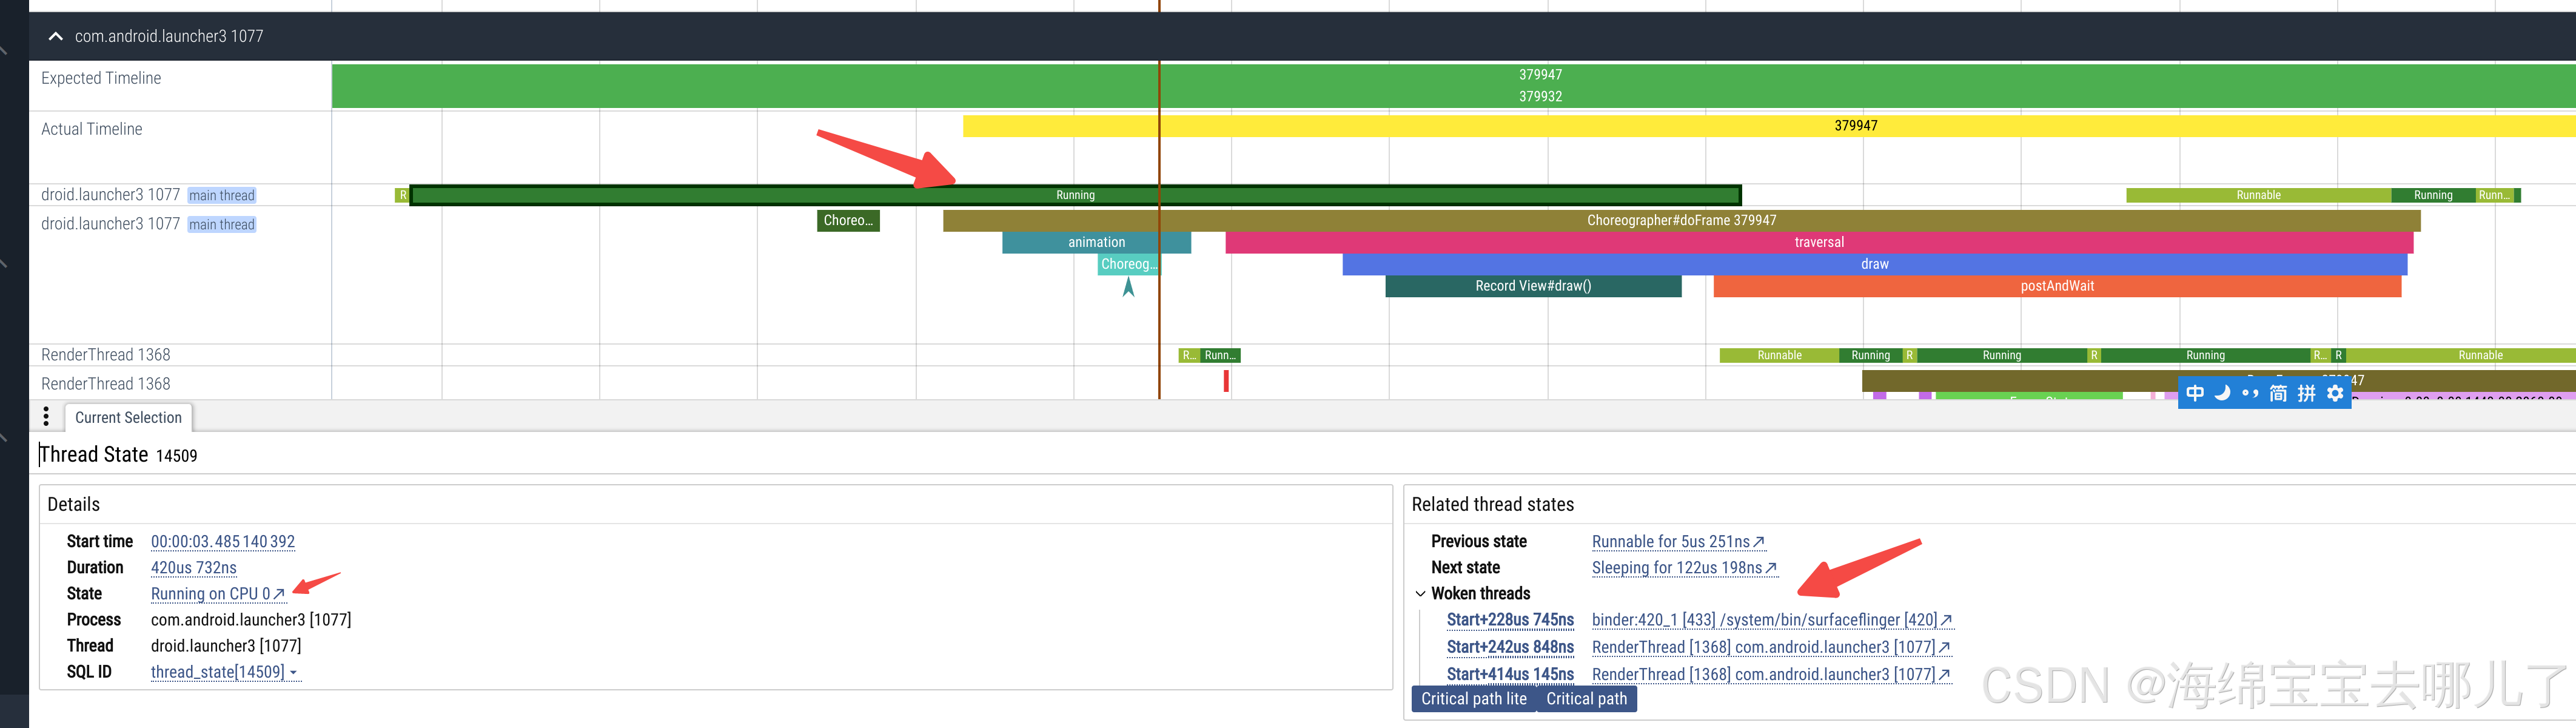Open the thread_state[14509] SQL ID dropdown

tap(224, 672)
